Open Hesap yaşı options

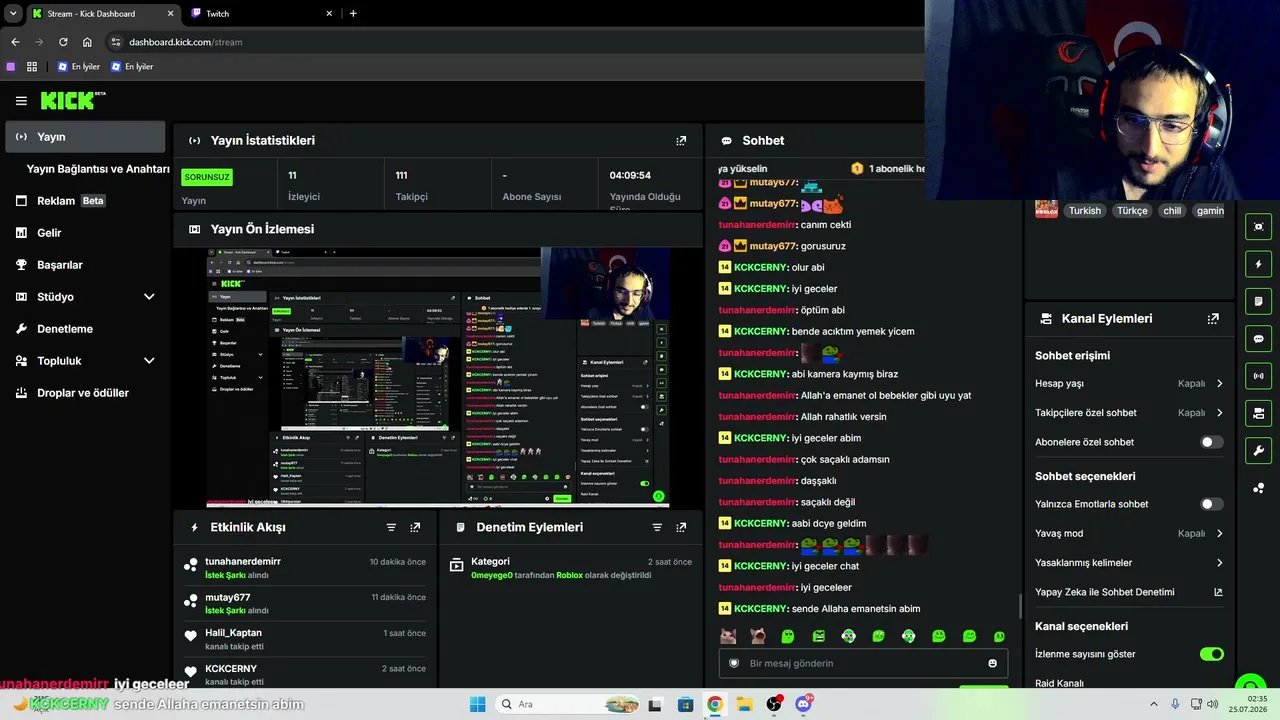1129,383
